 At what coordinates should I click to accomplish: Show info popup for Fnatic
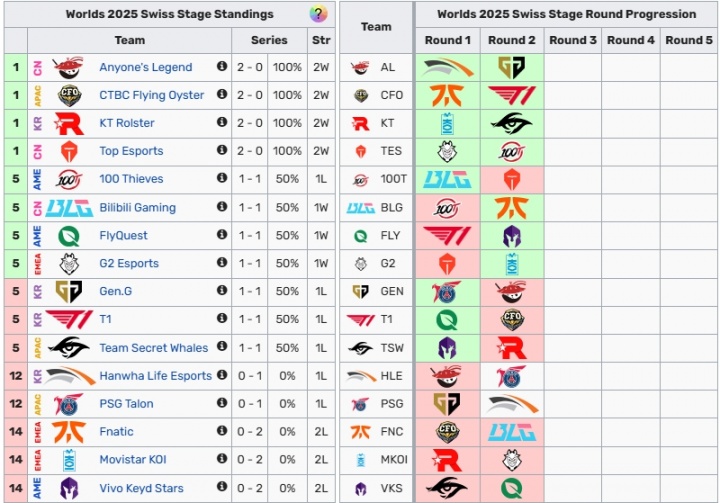tap(221, 431)
